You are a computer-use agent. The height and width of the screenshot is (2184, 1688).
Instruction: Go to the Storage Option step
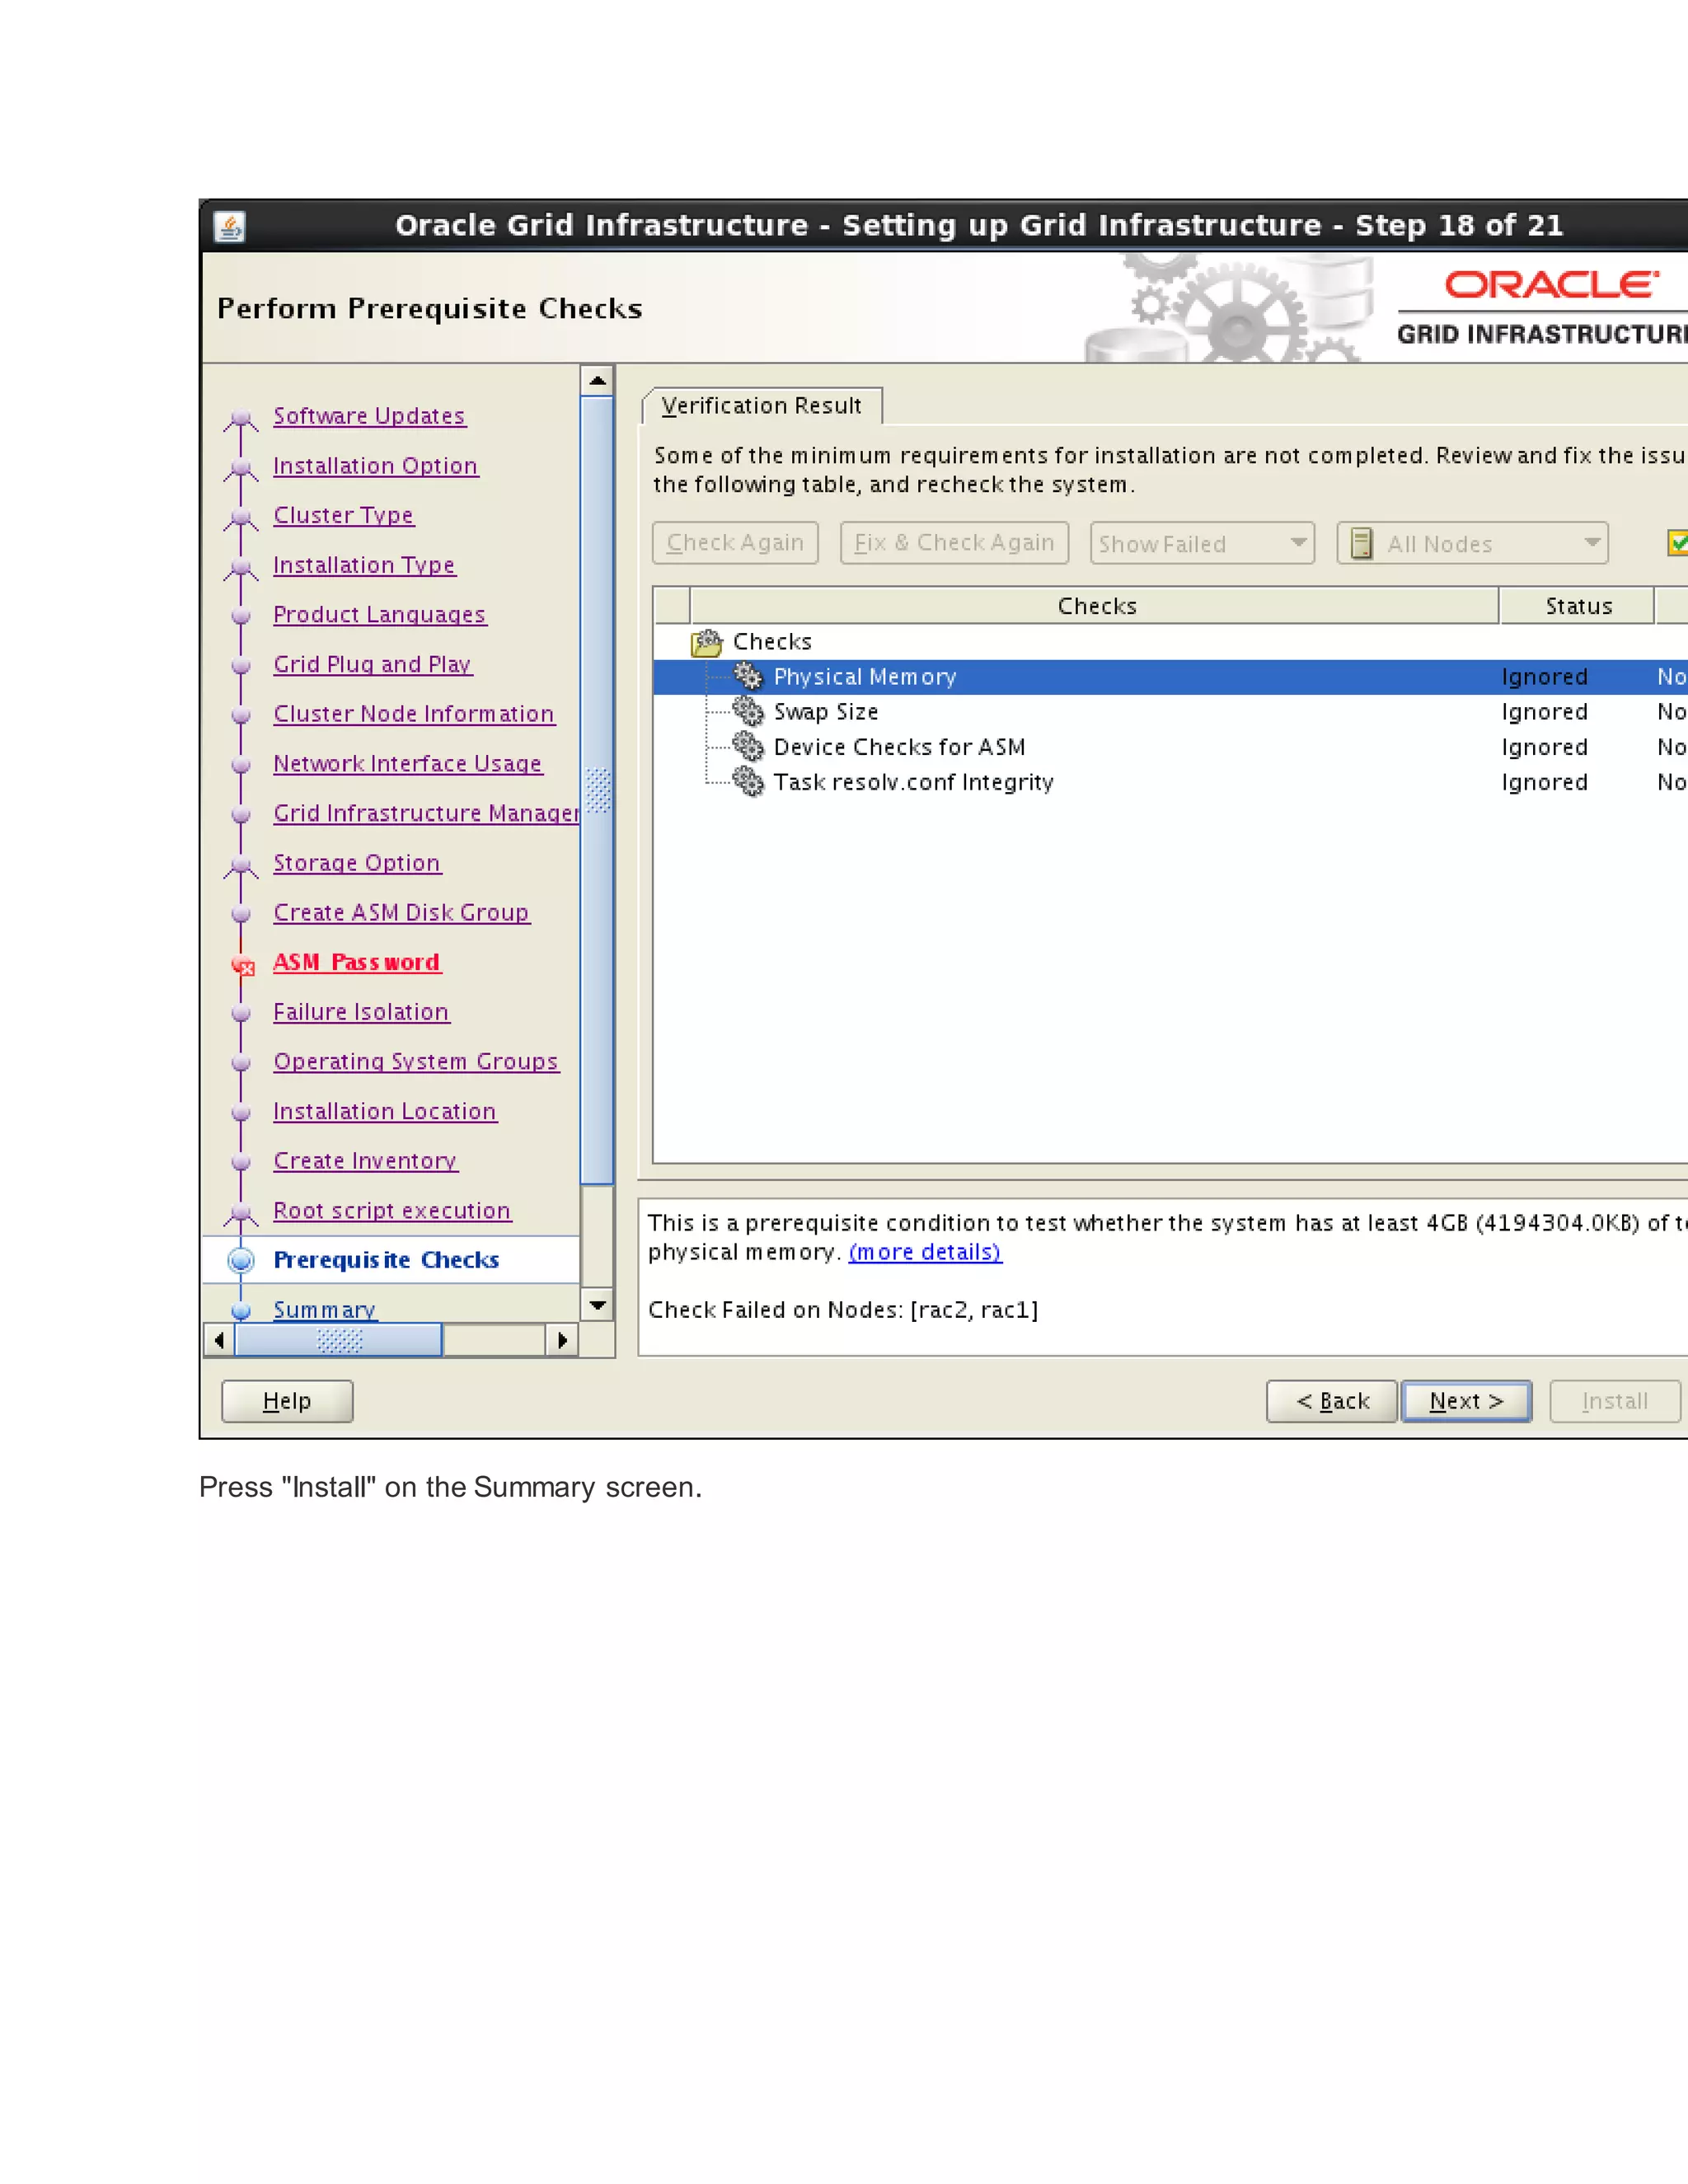pyautogui.click(x=356, y=863)
